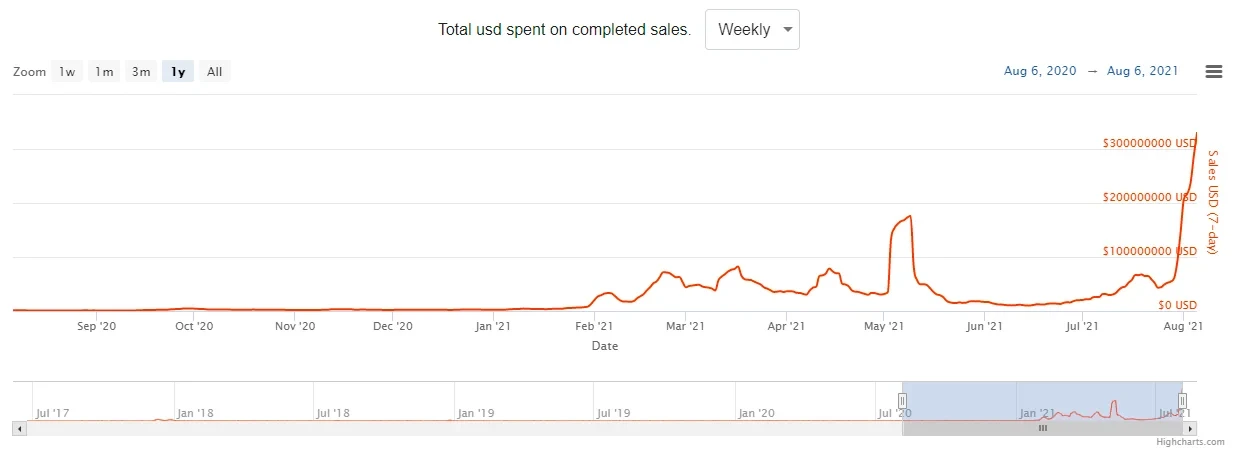The width and height of the screenshot is (1239, 451).
Task: Set zoom range to 1w
Action: tap(67, 72)
